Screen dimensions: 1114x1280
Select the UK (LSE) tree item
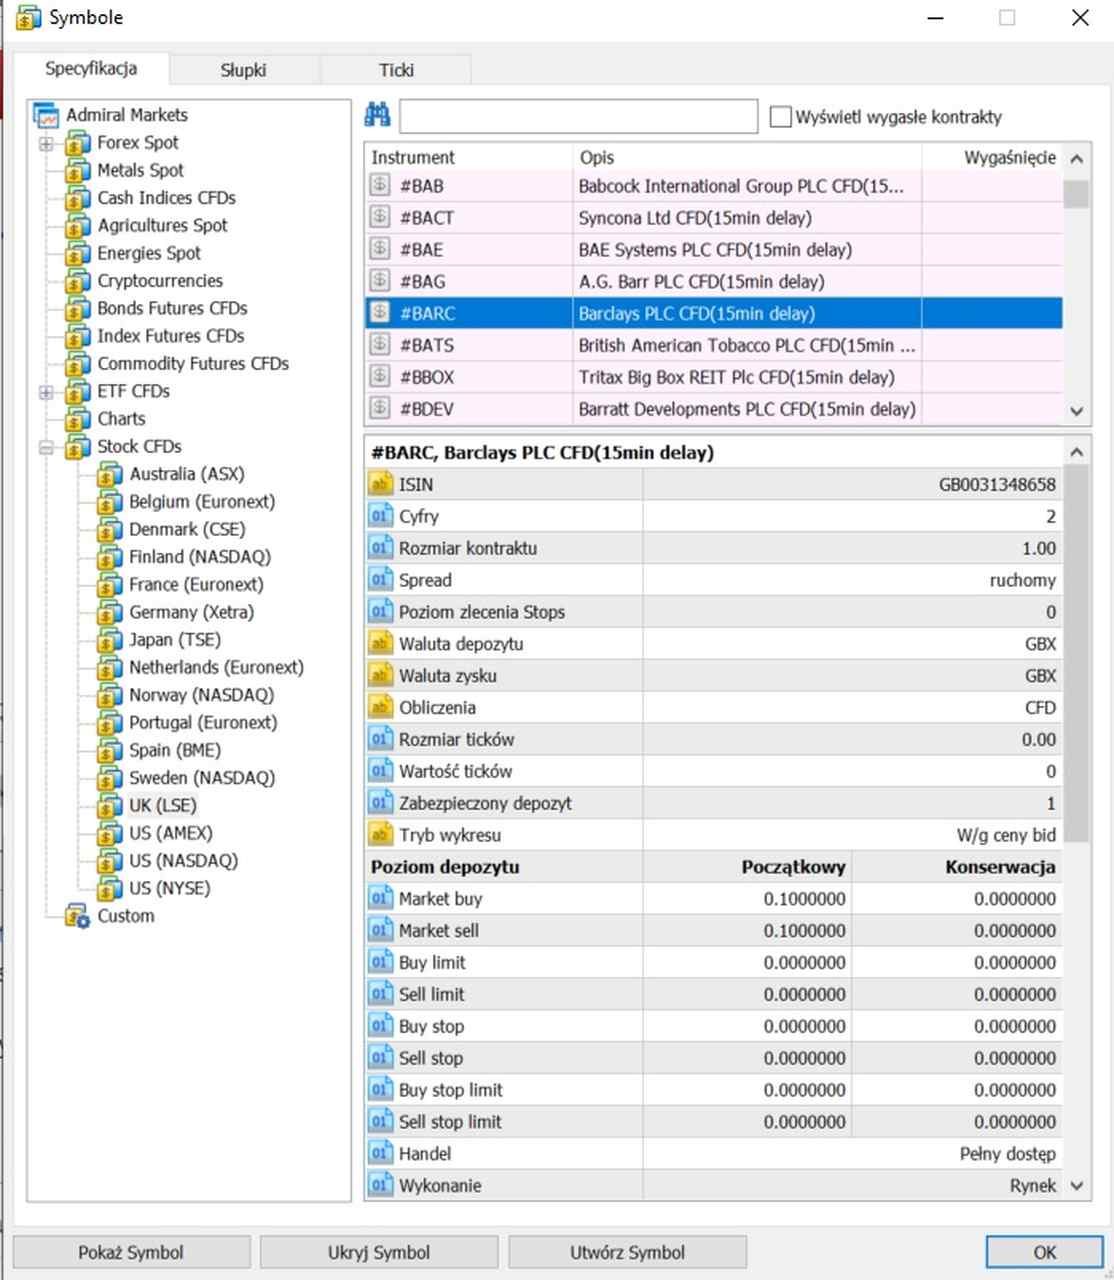(162, 806)
